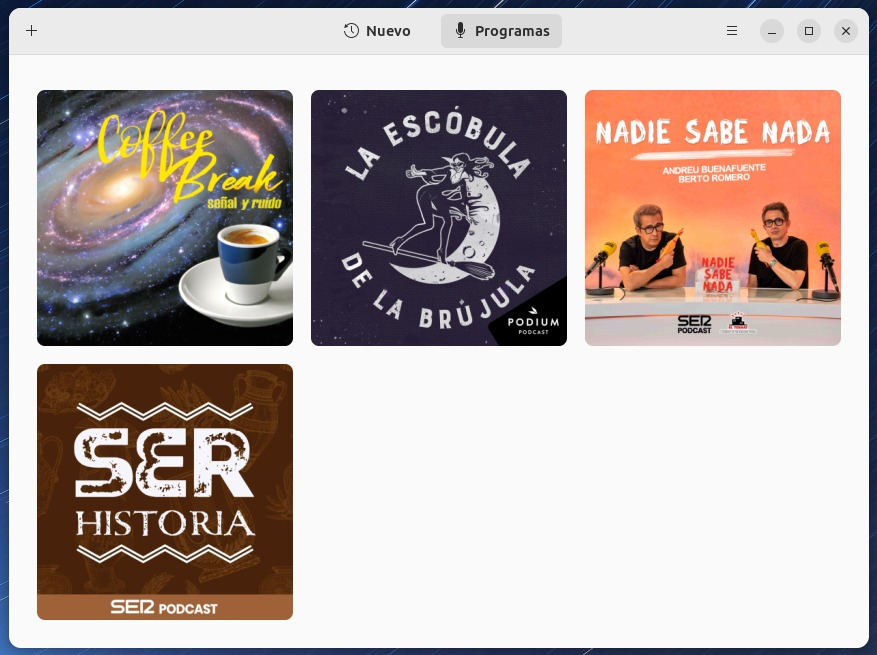The height and width of the screenshot is (655, 877).
Task: Switch to the Nuevo tab
Action: point(377,31)
